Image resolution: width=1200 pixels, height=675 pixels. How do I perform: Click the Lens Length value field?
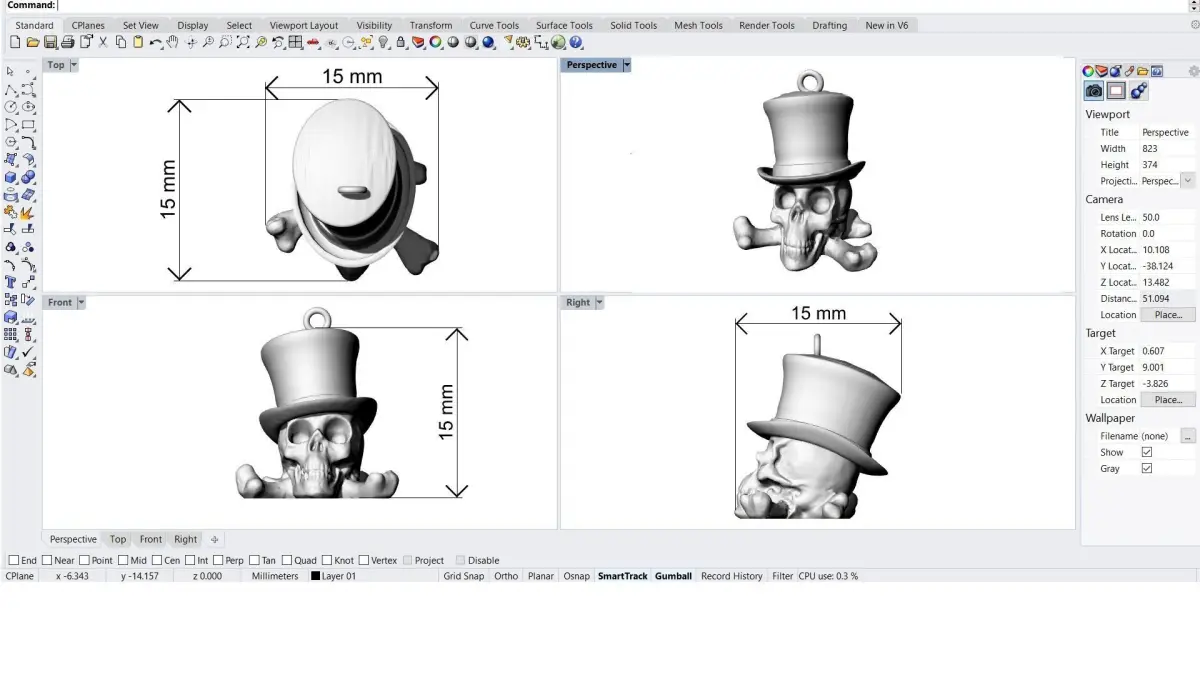(1167, 217)
